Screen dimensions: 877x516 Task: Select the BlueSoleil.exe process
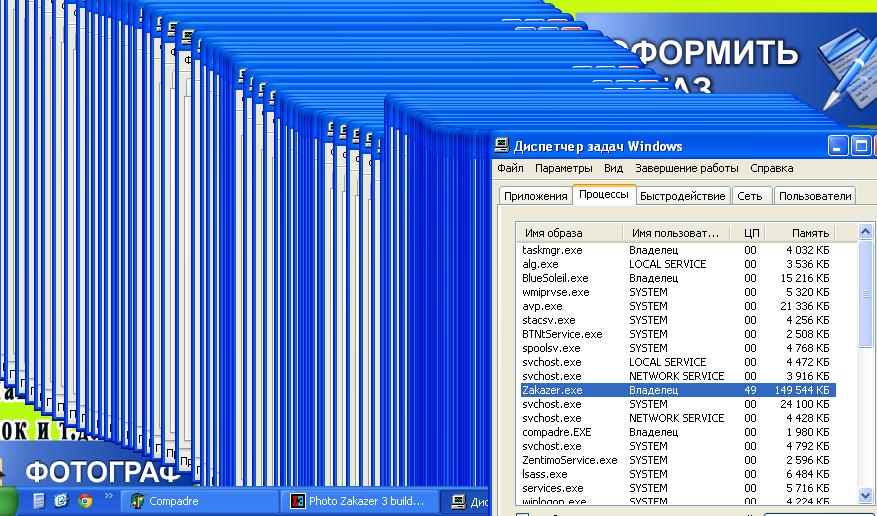tap(678, 278)
